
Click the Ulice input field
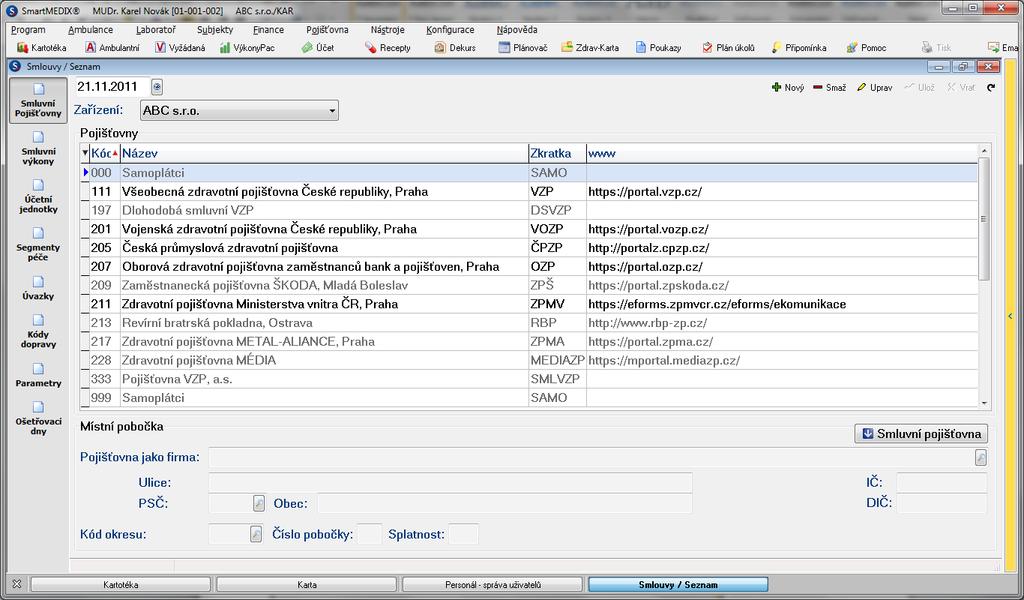click(450, 483)
